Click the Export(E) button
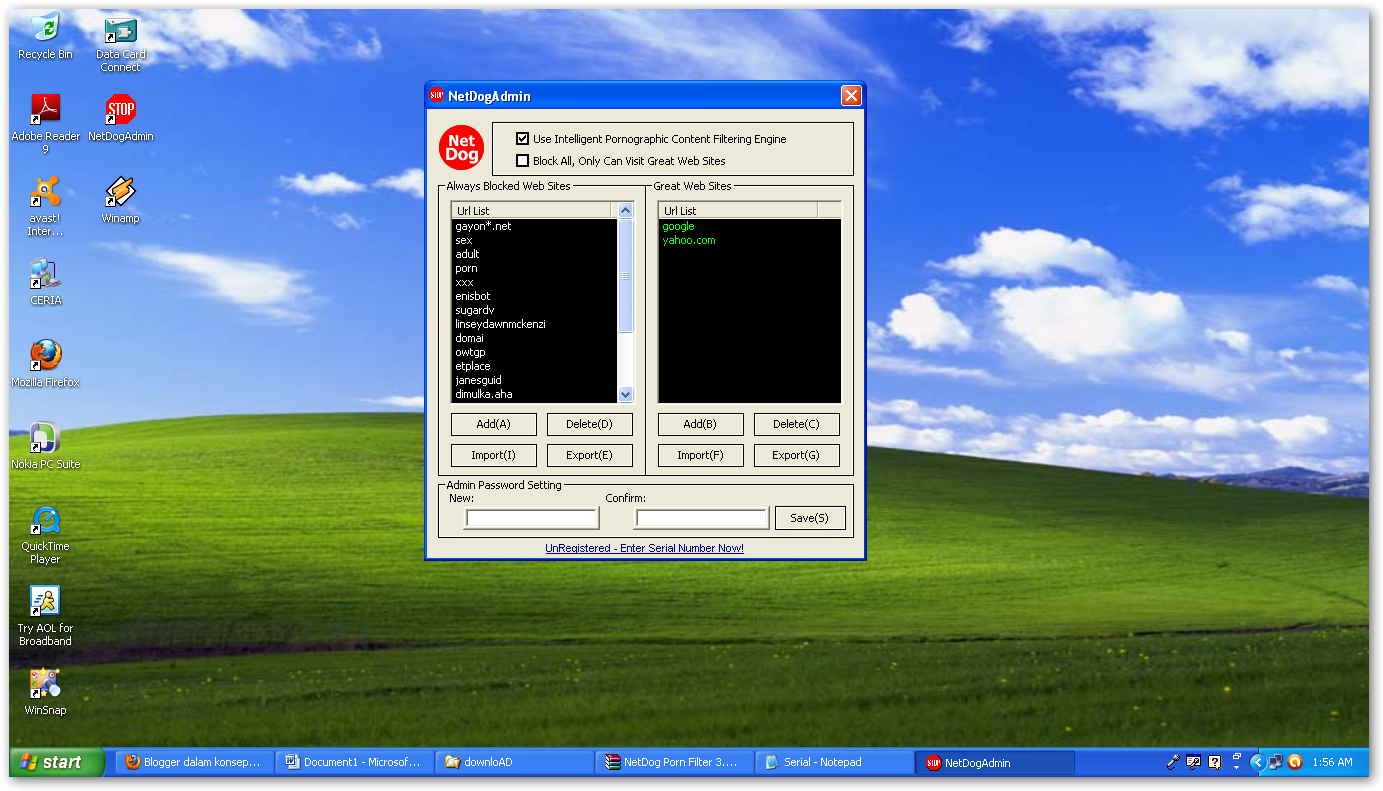 590,455
